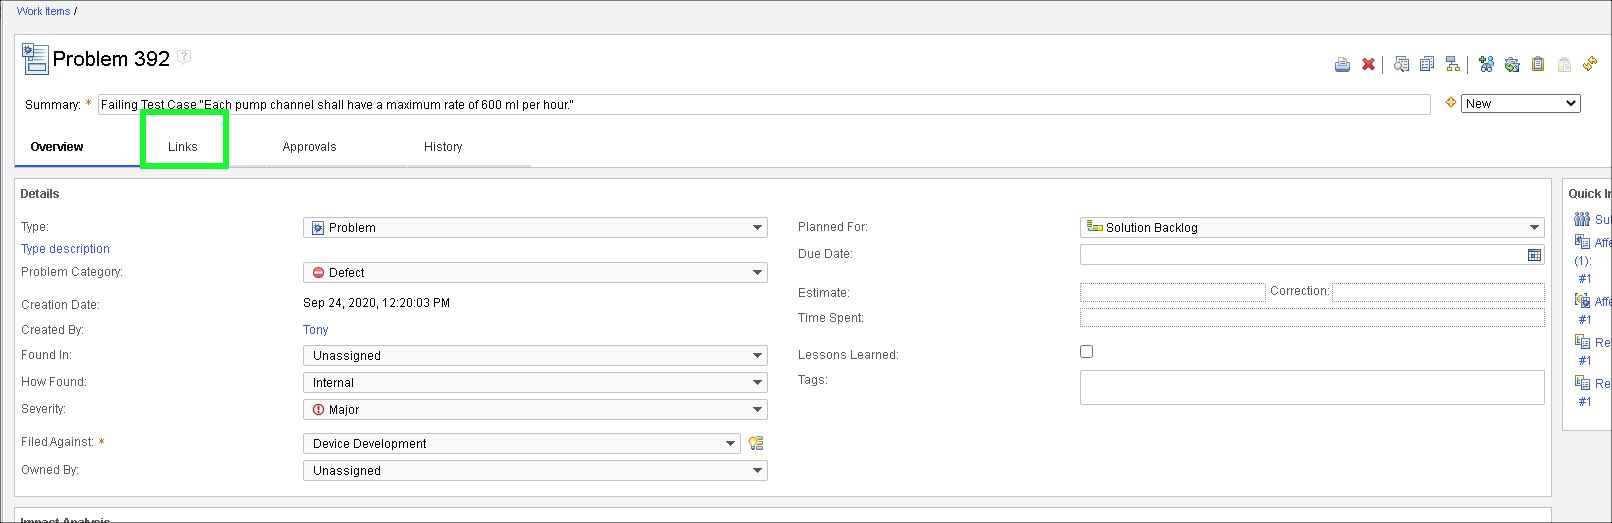
Task: Open the Work Items breadcrumb link
Action: pos(43,11)
